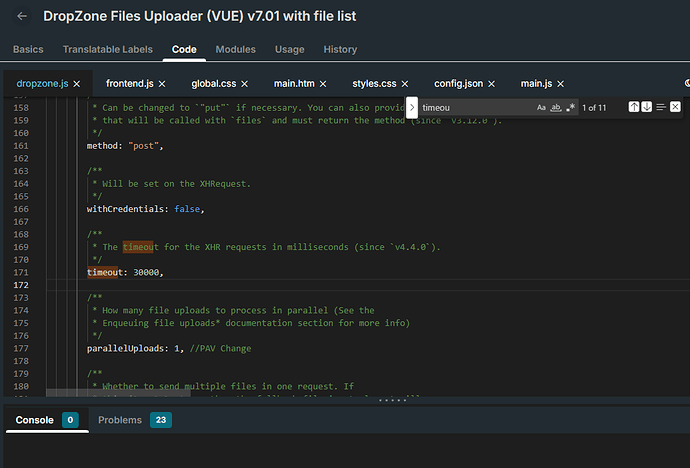
Task: Click the find in selection icon
Action: (661, 107)
